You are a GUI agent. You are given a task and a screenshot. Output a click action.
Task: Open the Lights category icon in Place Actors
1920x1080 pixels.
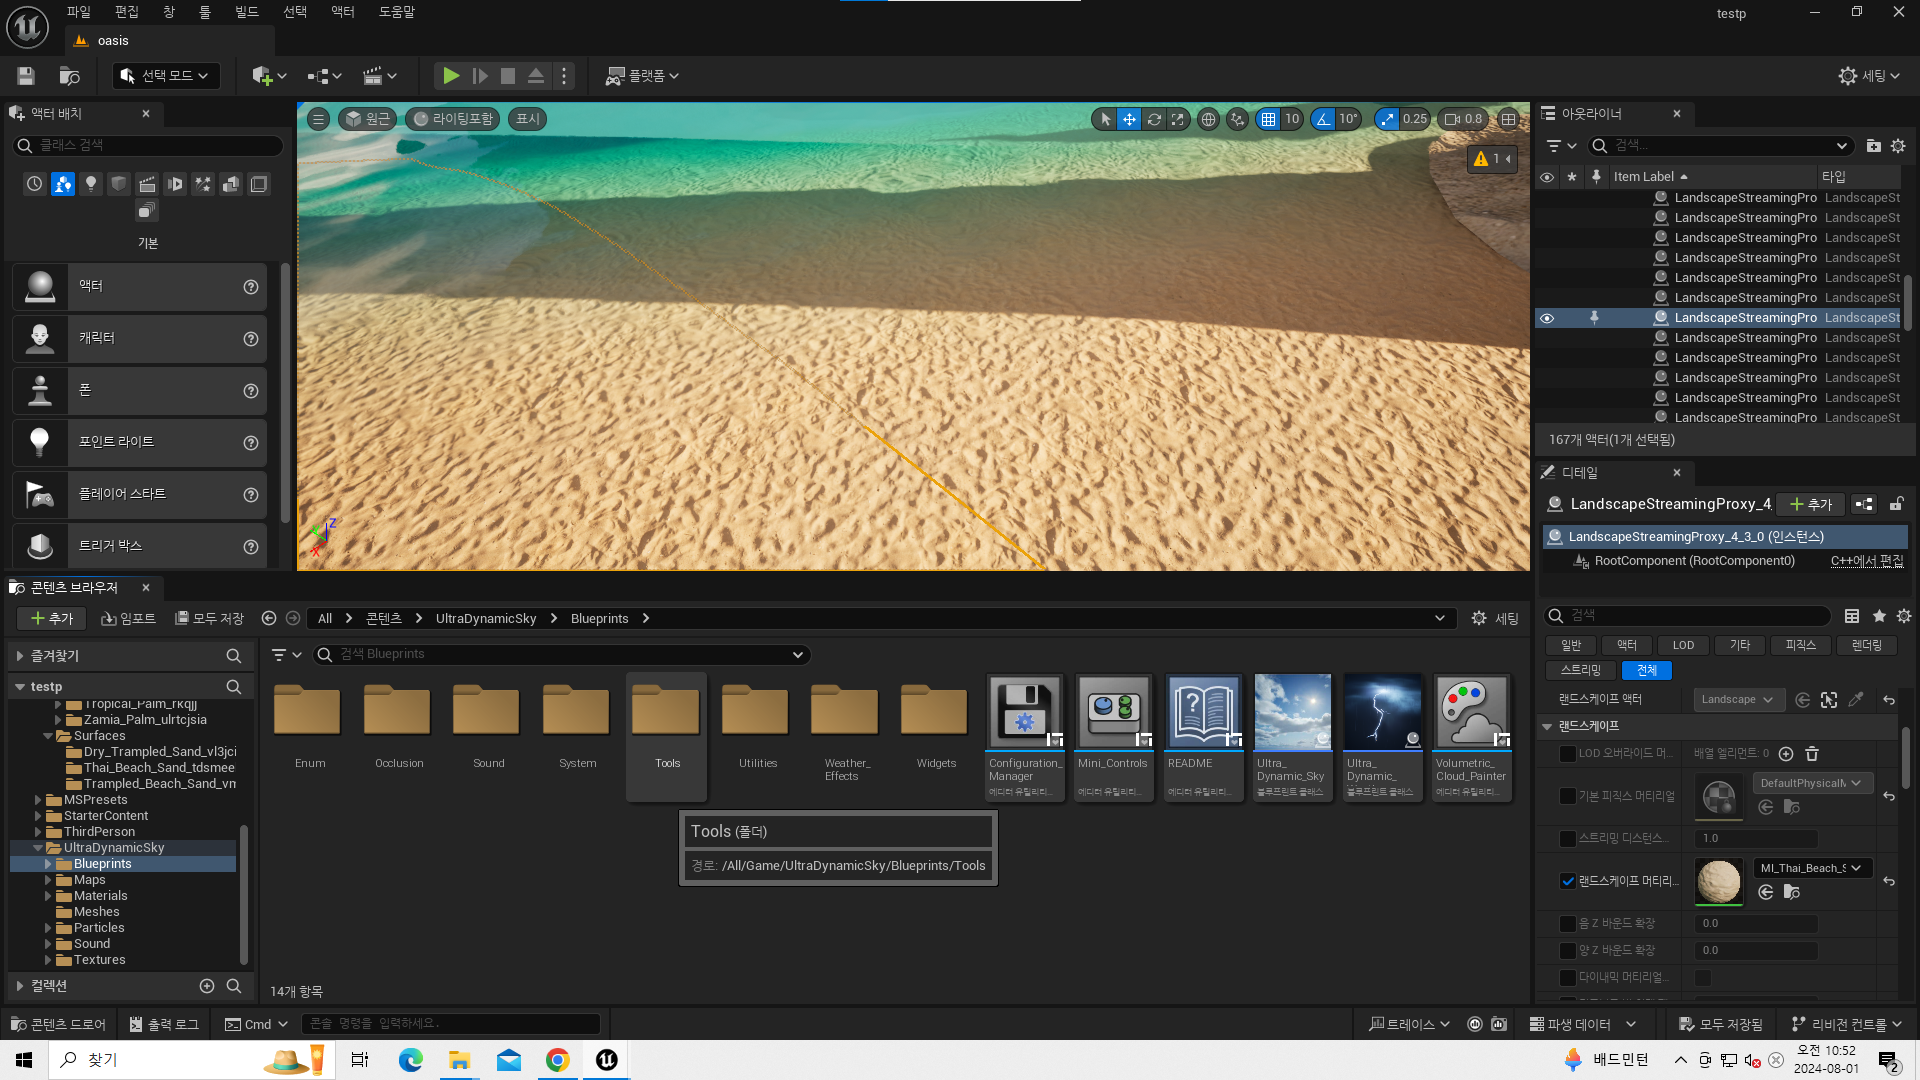pos(91,184)
